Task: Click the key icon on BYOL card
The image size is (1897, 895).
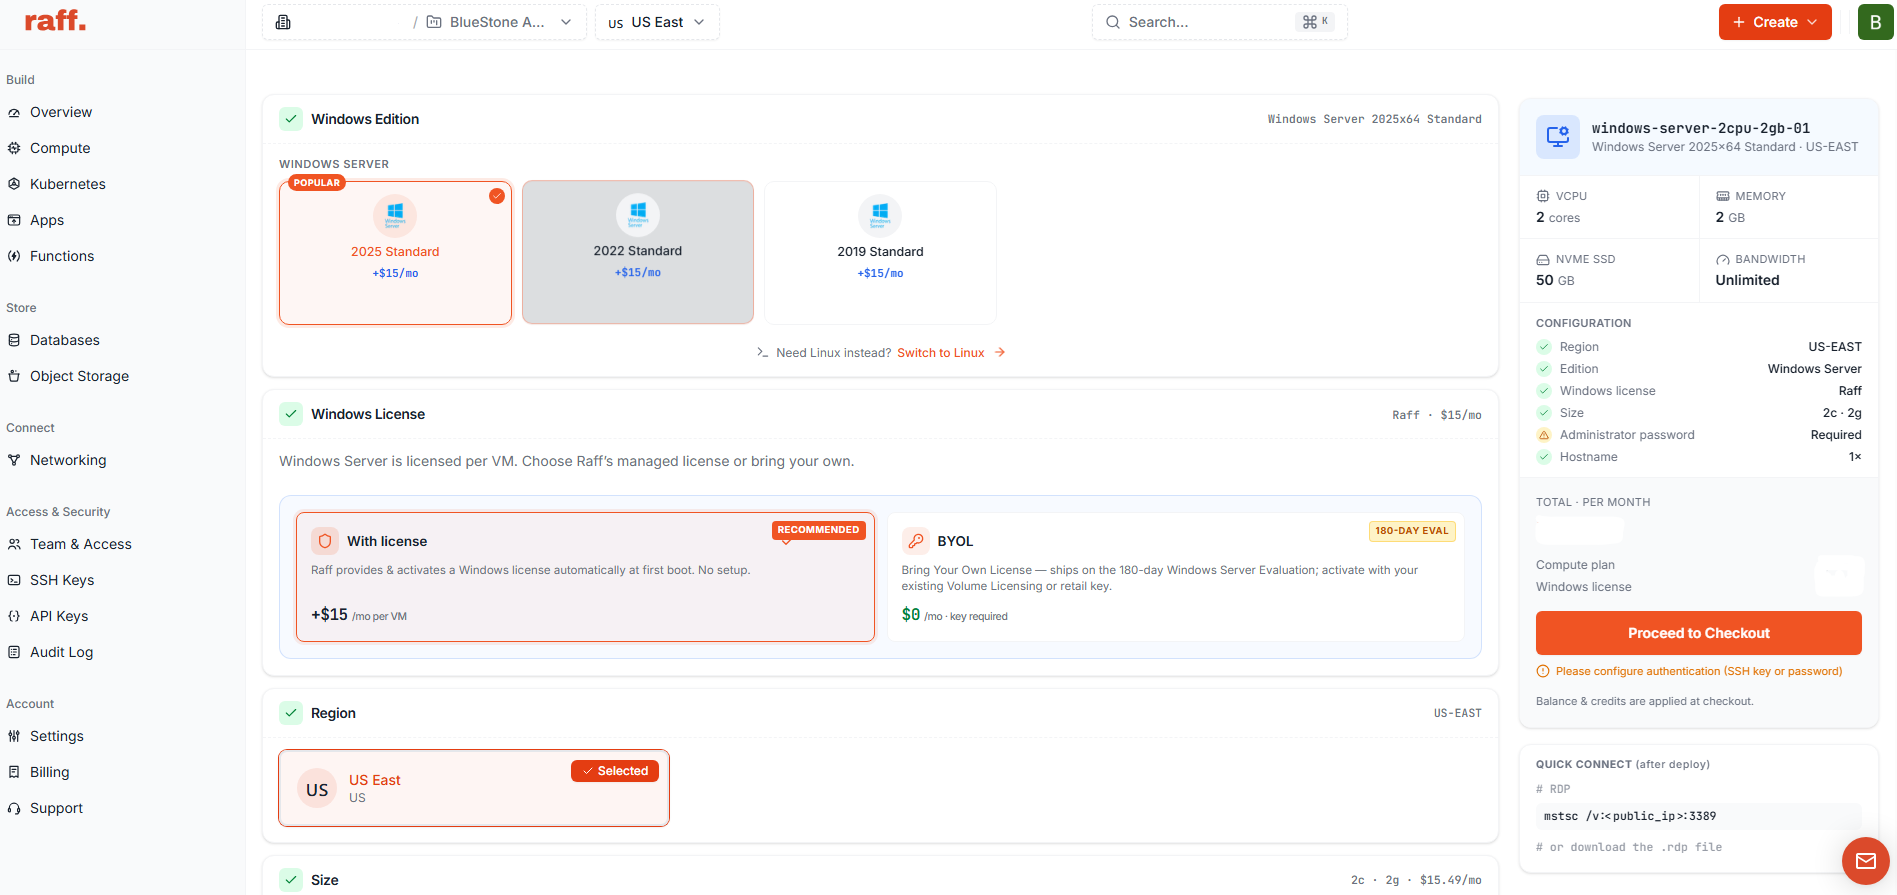Action: pyautogui.click(x=915, y=541)
